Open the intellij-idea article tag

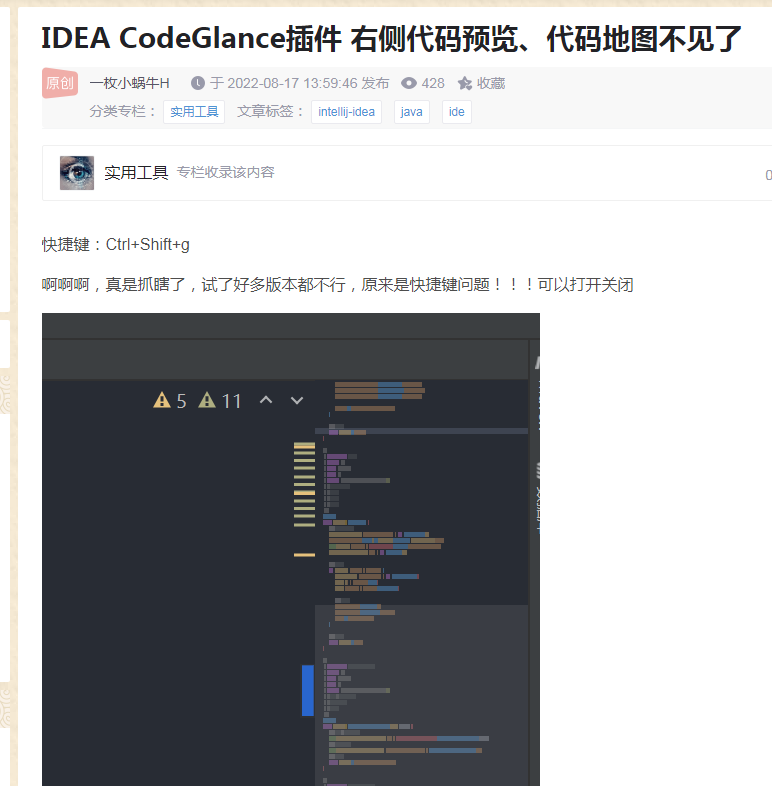coord(346,111)
